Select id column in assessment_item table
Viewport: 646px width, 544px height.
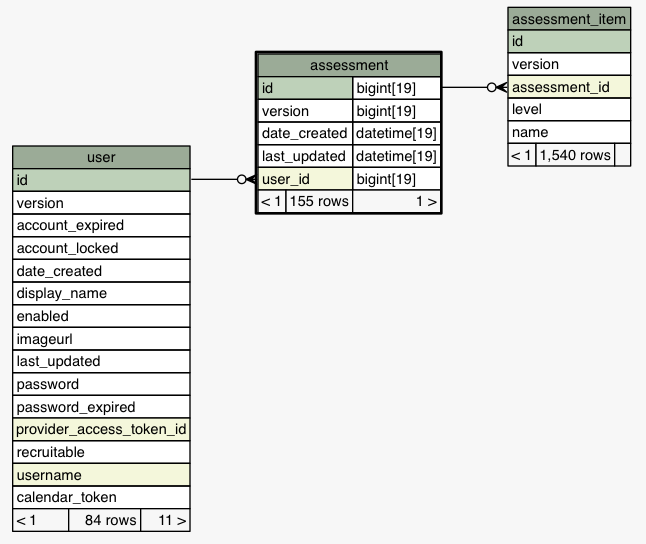(569, 42)
